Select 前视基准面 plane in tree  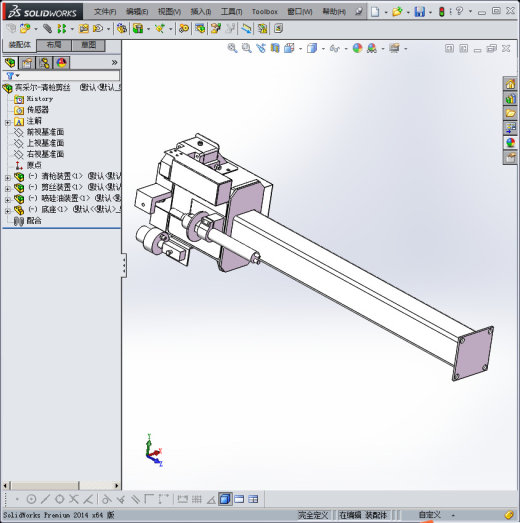(45, 132)
